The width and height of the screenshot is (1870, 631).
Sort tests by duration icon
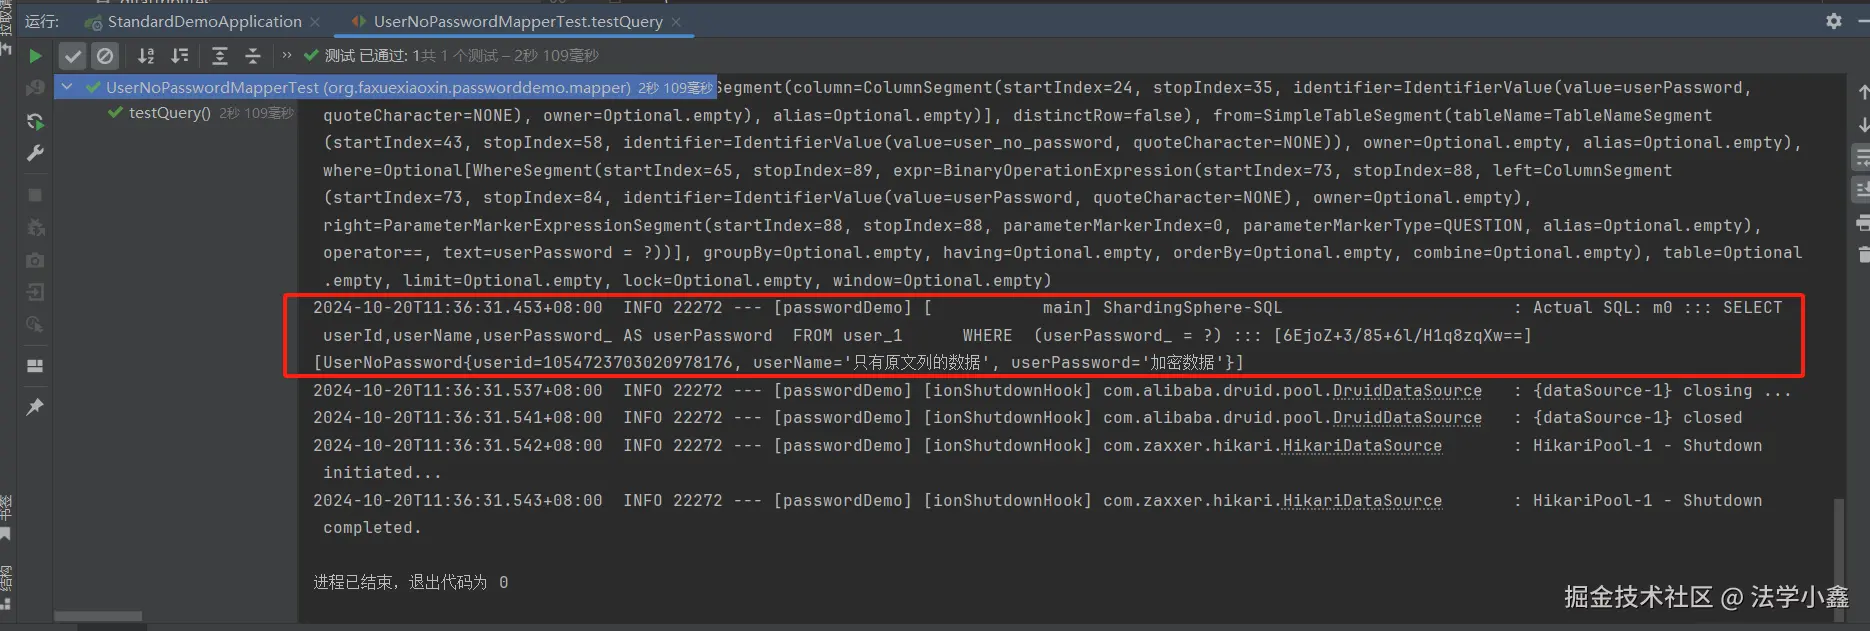(180, 56)
